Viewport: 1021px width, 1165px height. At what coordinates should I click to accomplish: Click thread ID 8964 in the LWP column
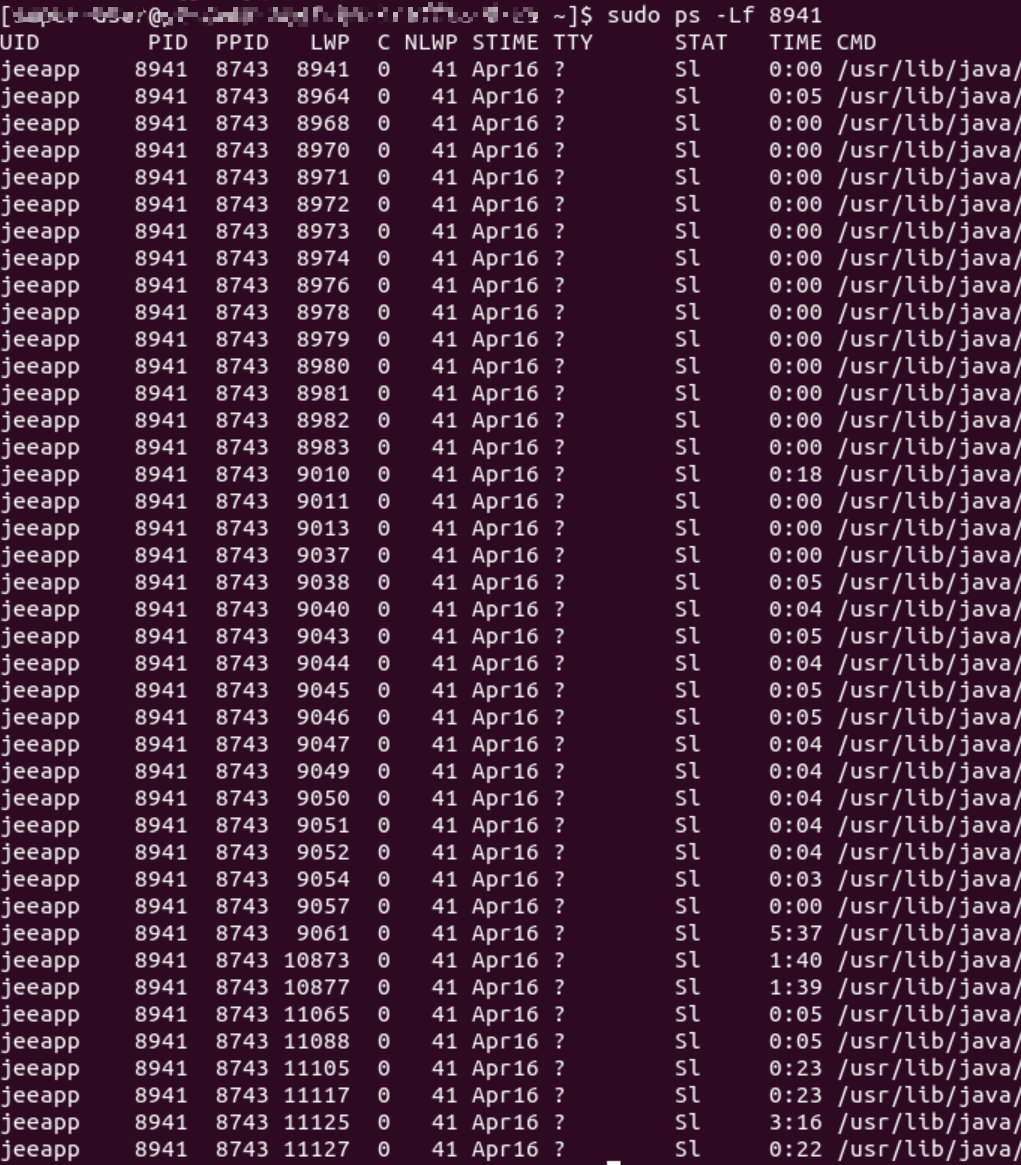[x=323, y=97]
